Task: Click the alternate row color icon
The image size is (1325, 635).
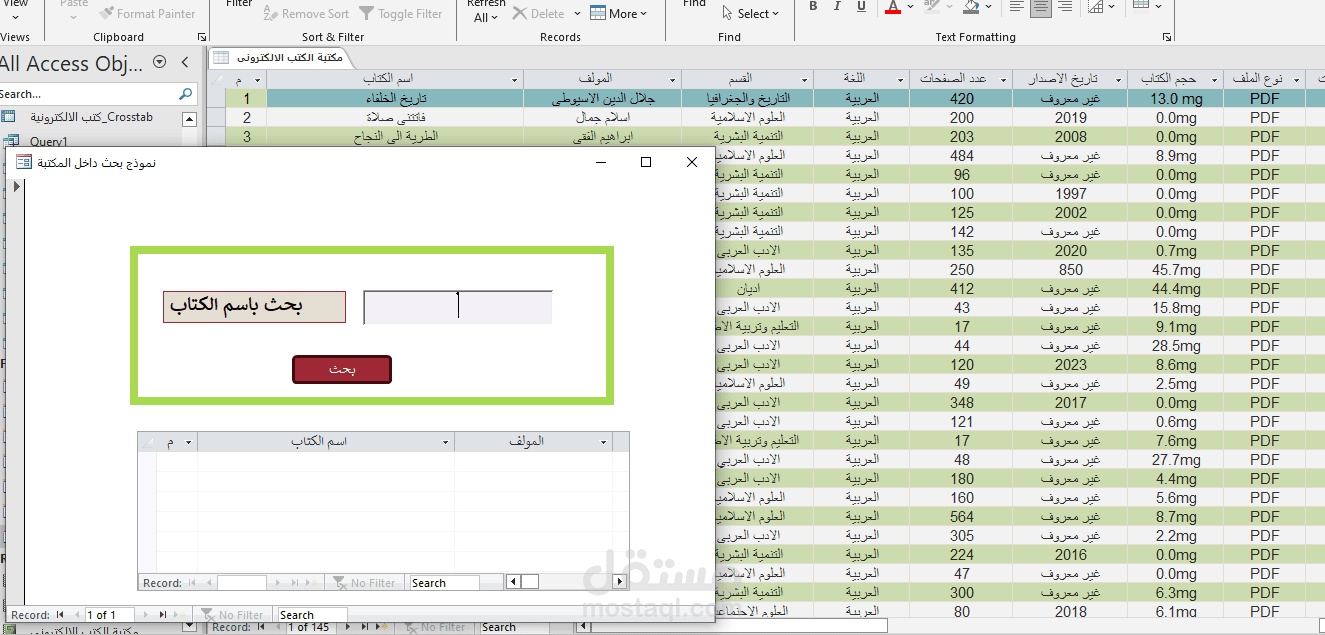Action: (1141, 7)
